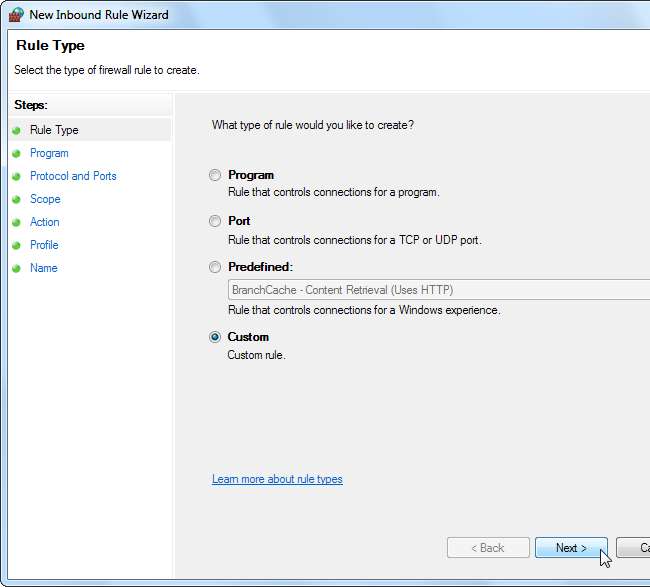The width and height of the screenshot is (650, 587).
Task: Click the green bullet beside Protocol and Ports
Action: pyautogui.click(x=16, y=177)
